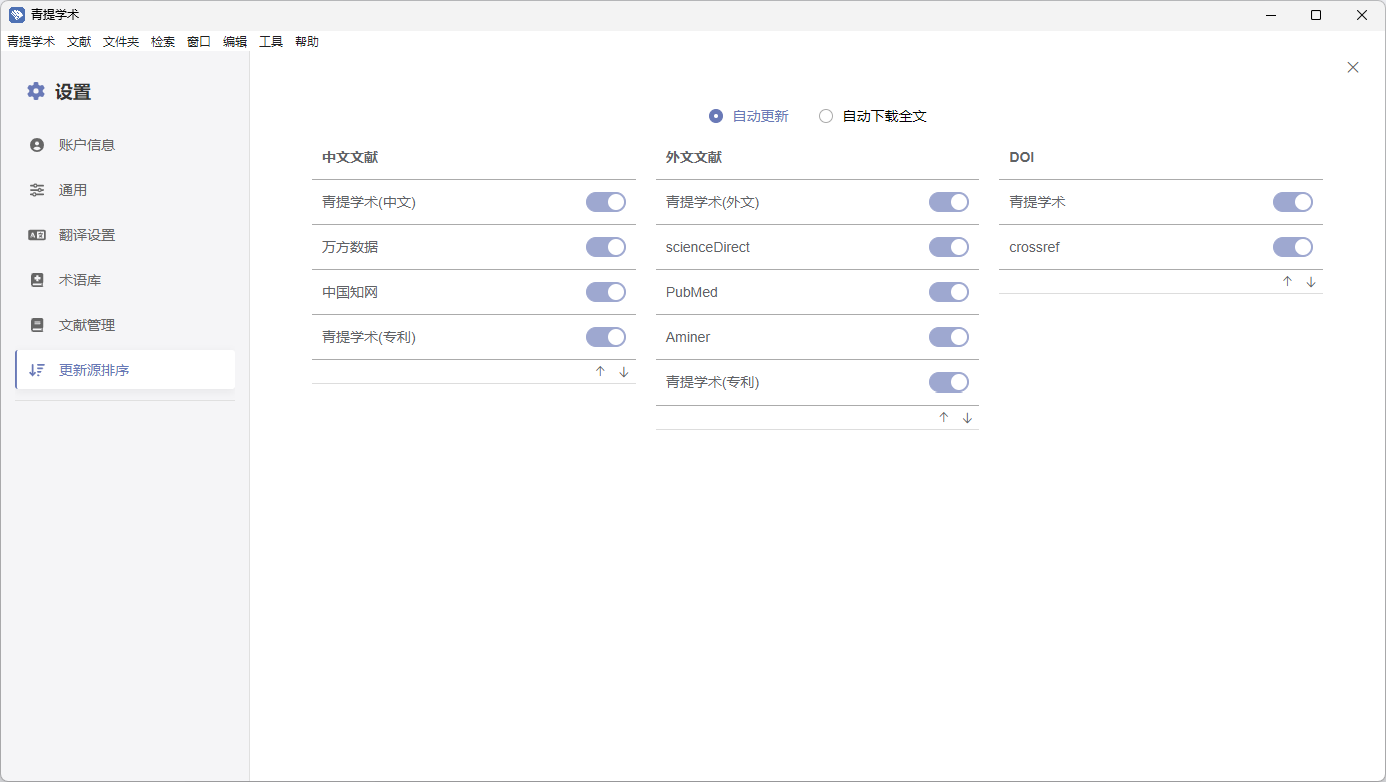The width and height of the screenshot is (1386, 782).
Task: Click the 翻译设置 translation icon
Action: point(37,235)
